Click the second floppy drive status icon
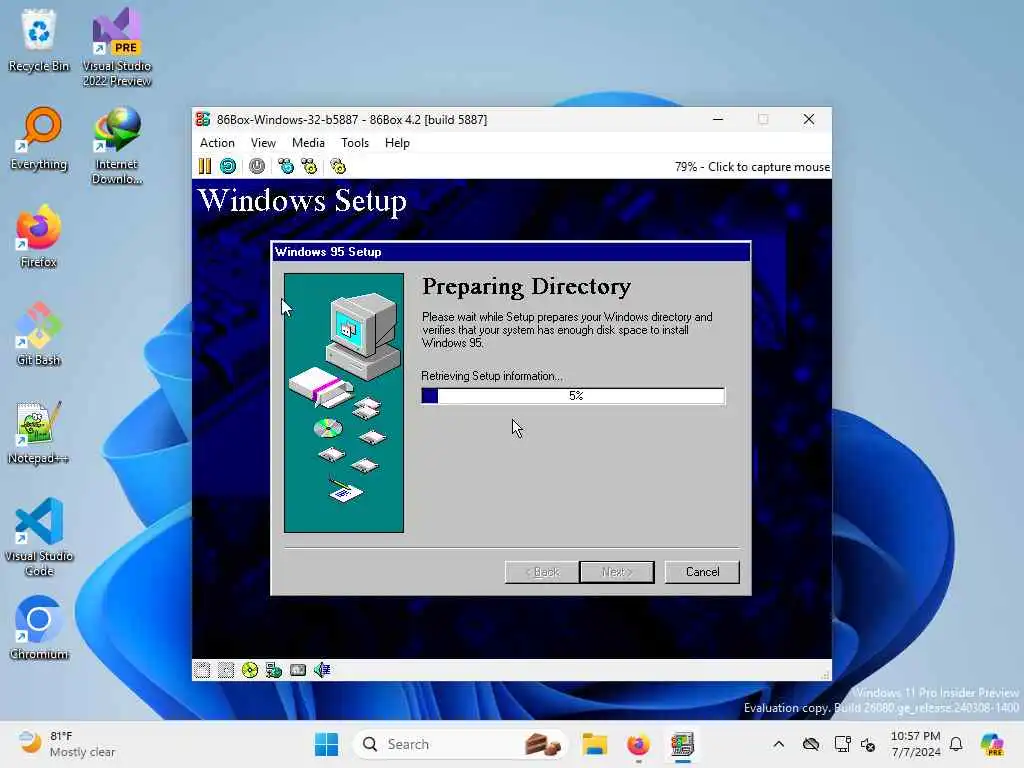 226,670
